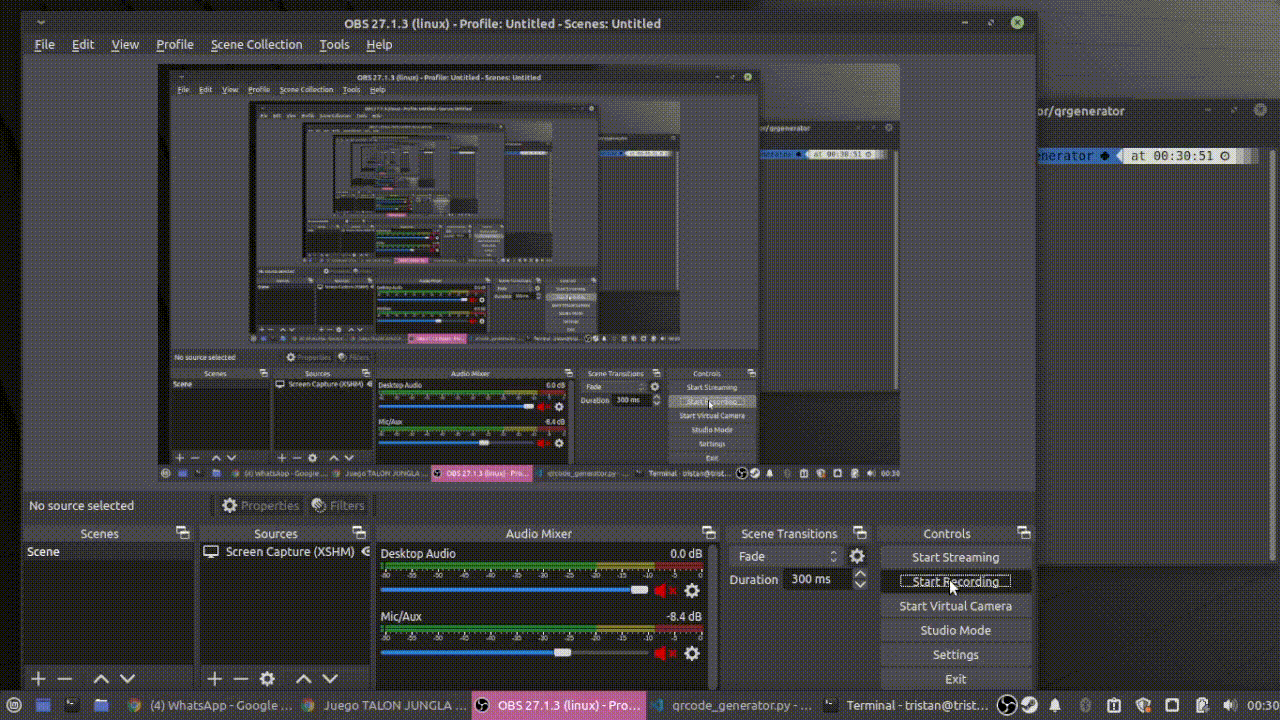
Task: Open the View menu
Action: pos(125,44)
